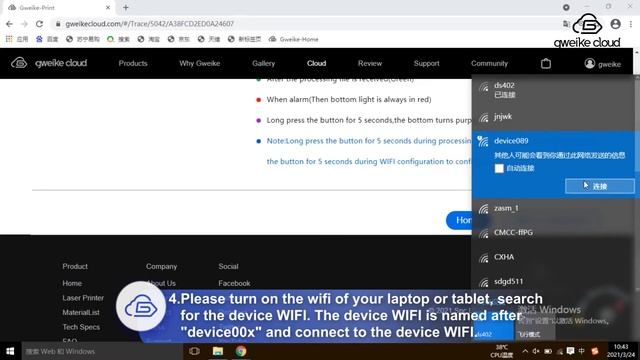Image resolution: width=640 pixels, height=360 pixels.
Task: Open the apps grid bookmark icon
Action: point(9,39)
